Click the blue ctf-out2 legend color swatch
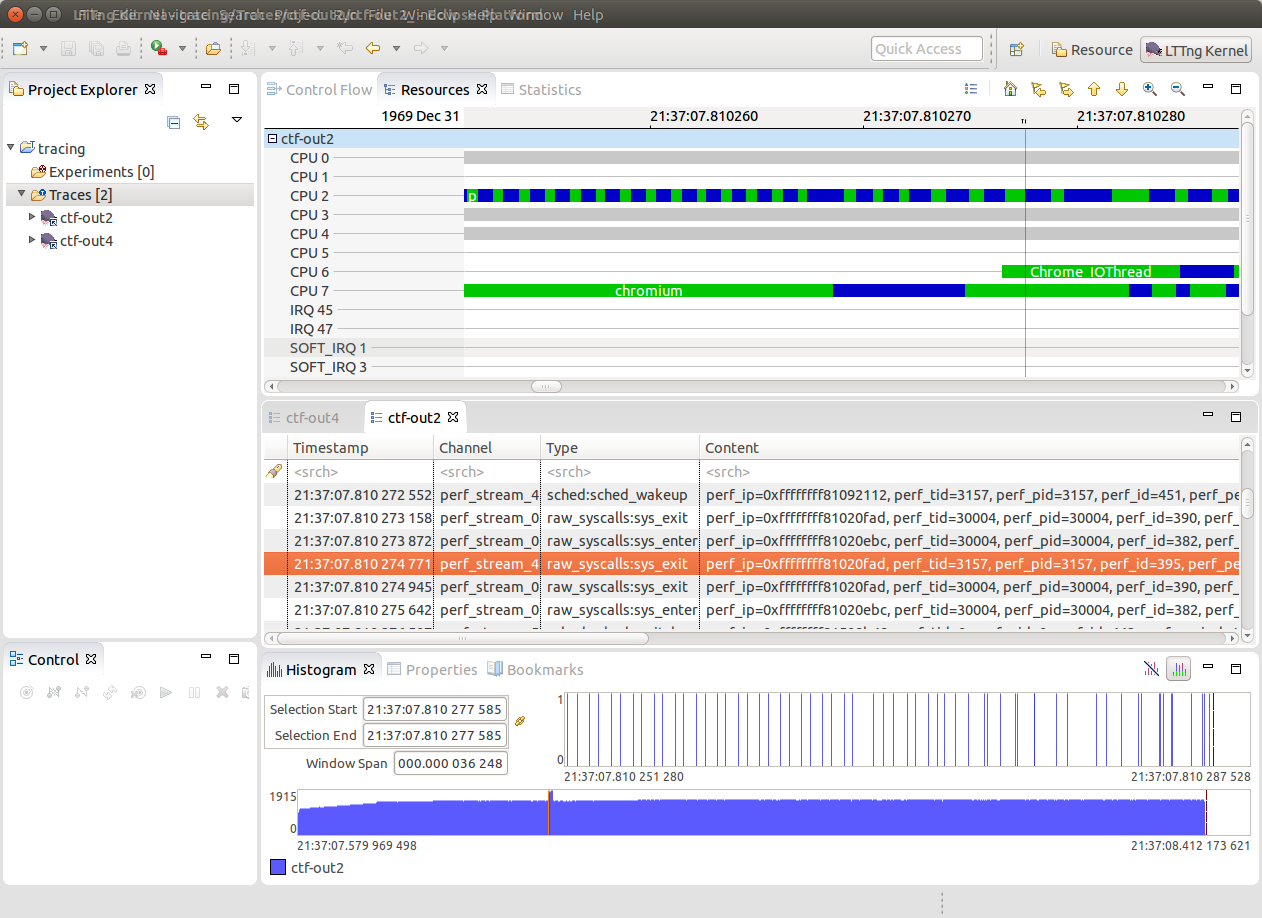The height and width of the screenshot is (918, 1262). click(x=278, y=867)
